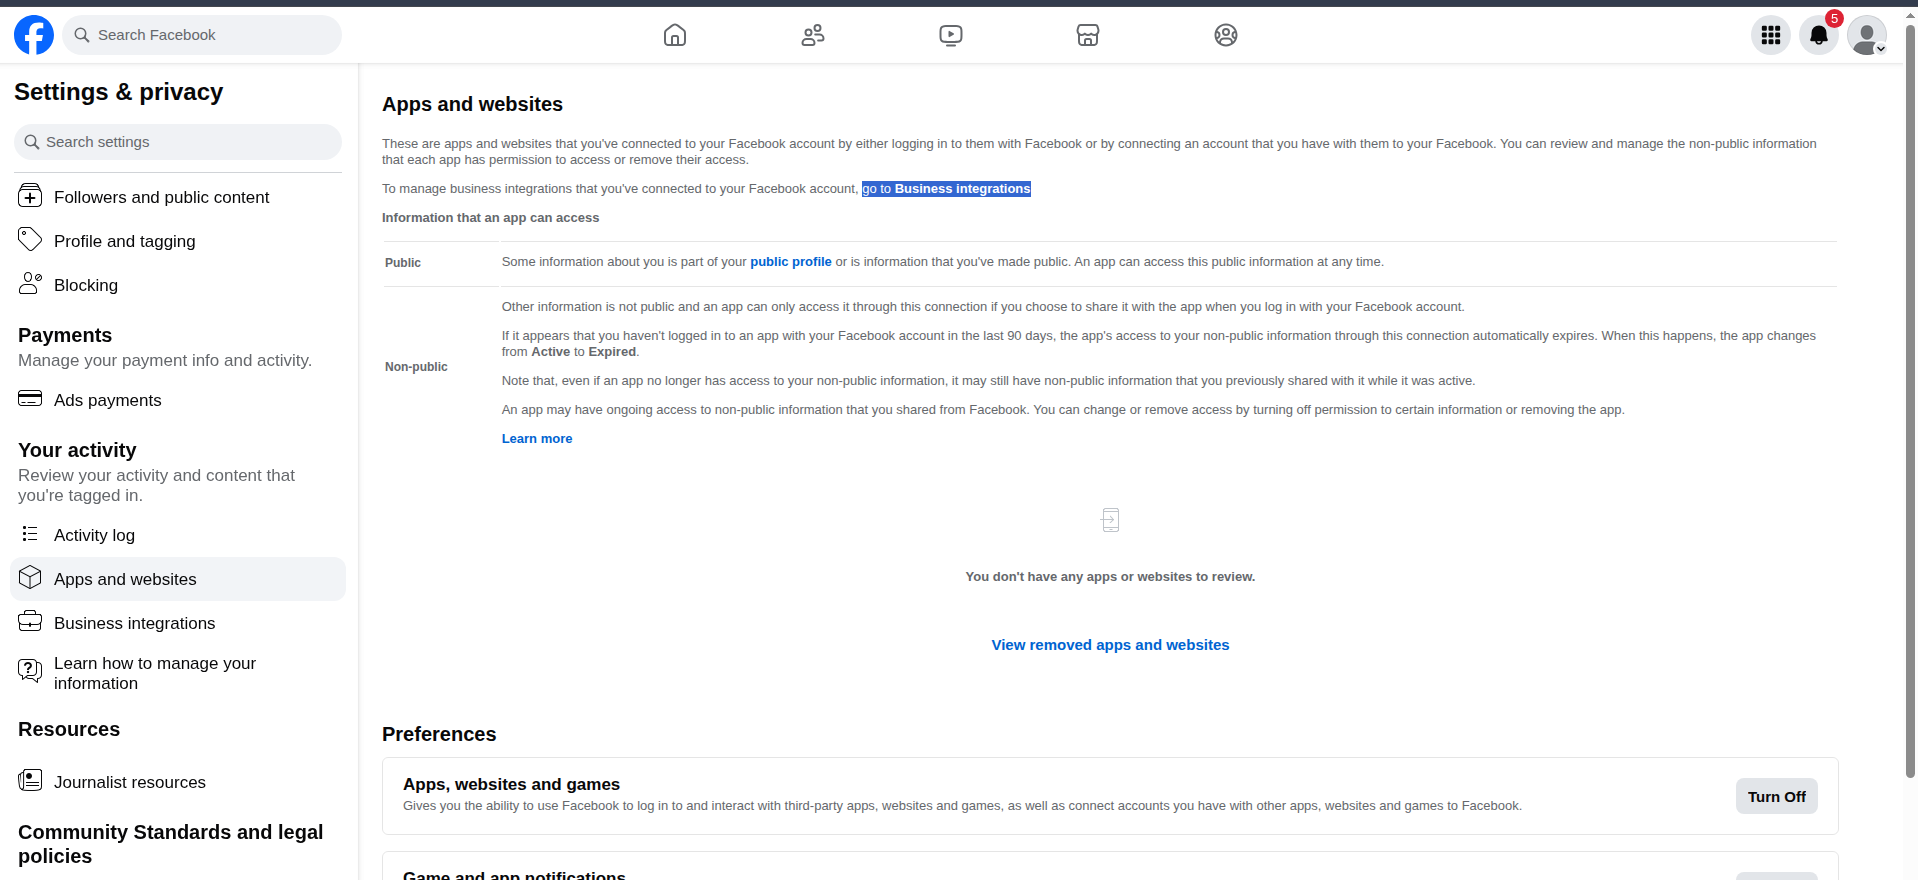Open the Groups icon in top bar

pyautogui.click(x=1226, y=35)
